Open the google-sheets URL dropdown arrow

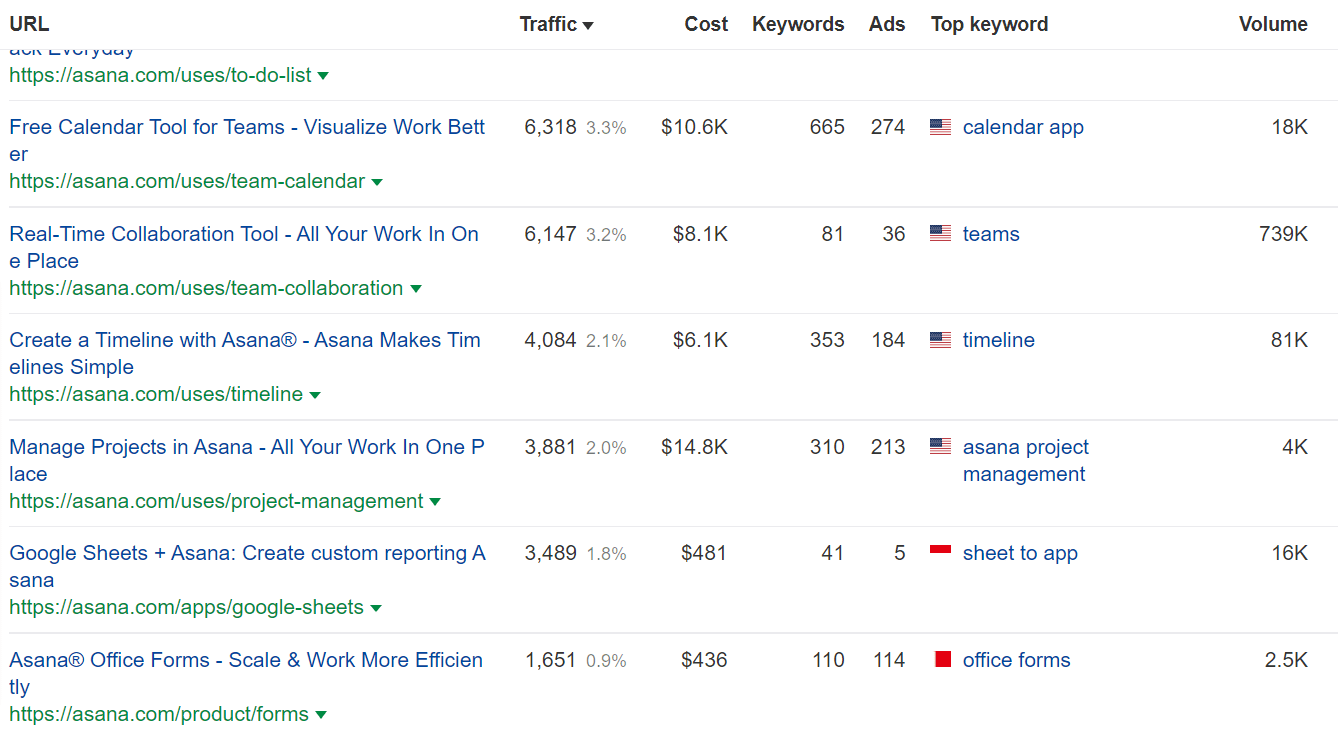376,608
